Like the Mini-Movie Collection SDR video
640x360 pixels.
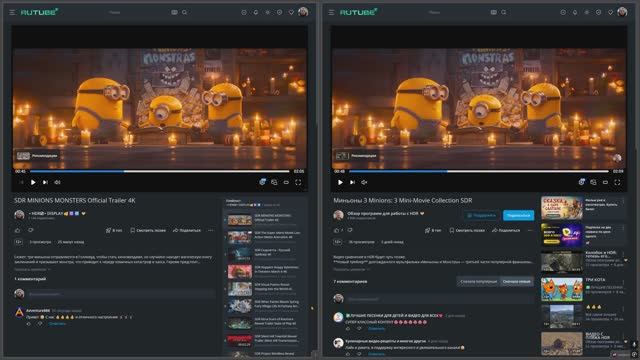(x=338, y=230)
